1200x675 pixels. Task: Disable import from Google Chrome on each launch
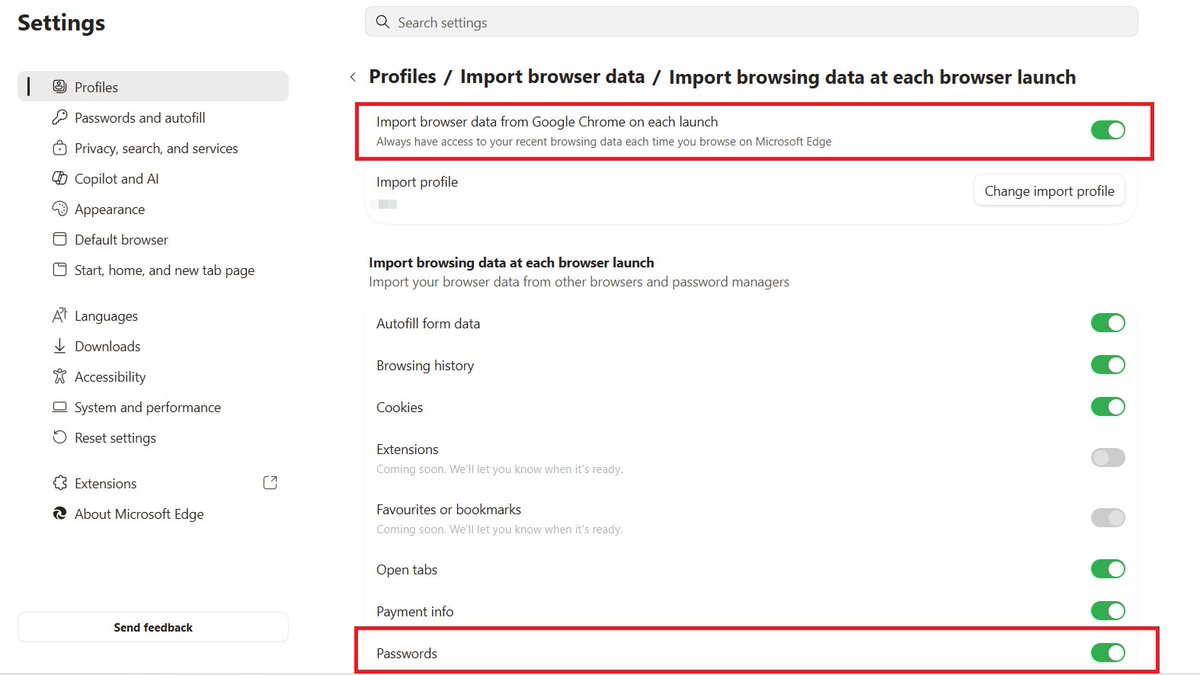pos(1108,130)
